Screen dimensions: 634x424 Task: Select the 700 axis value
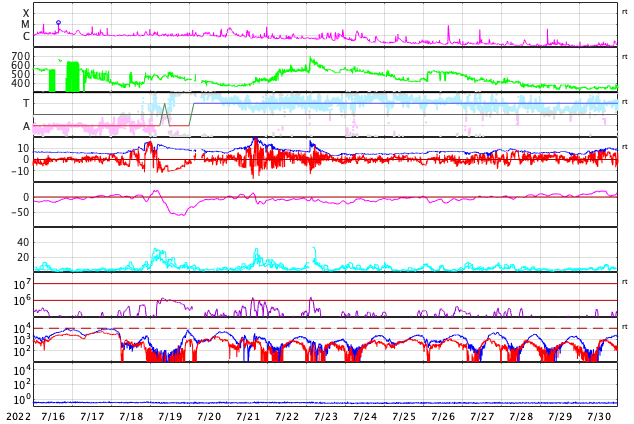(21, 56)
